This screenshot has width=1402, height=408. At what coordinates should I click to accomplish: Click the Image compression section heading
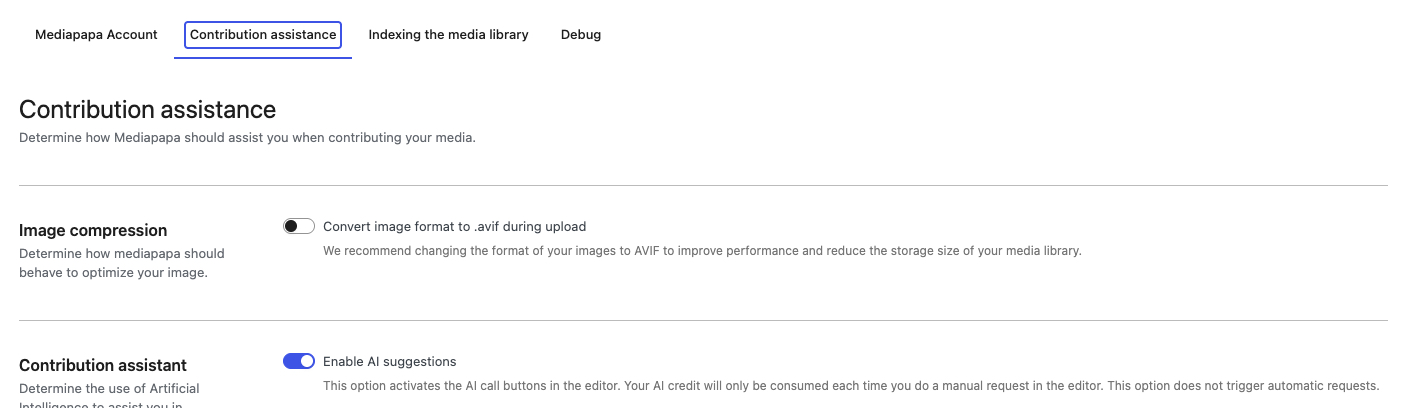pyautogui.click(x=93, y=230)
